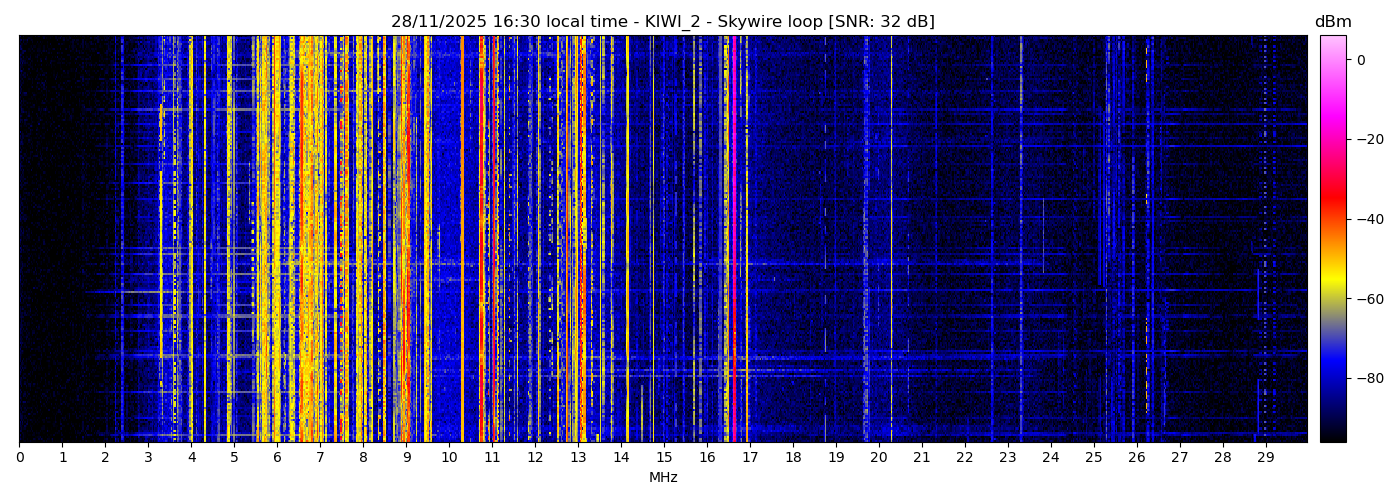Viewport: 1400px width, 500px height.
Task: Click the 10 MHz x-axis tick label
Action: coord(449,457)
